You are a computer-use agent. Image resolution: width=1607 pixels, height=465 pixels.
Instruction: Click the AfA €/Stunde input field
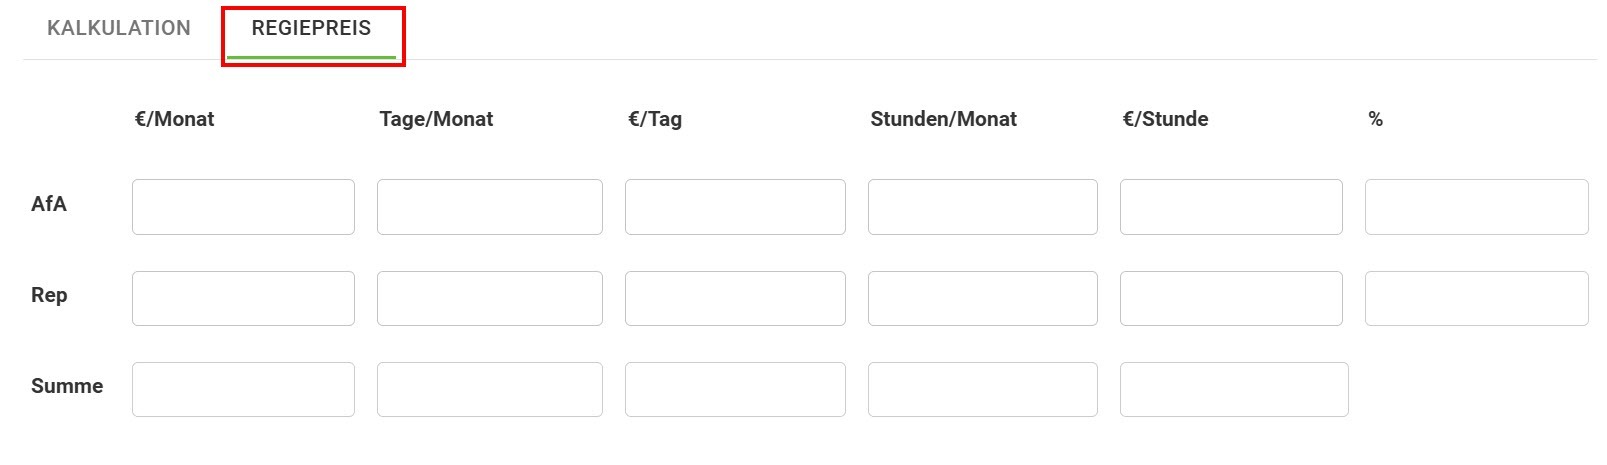coord(1231,207)
